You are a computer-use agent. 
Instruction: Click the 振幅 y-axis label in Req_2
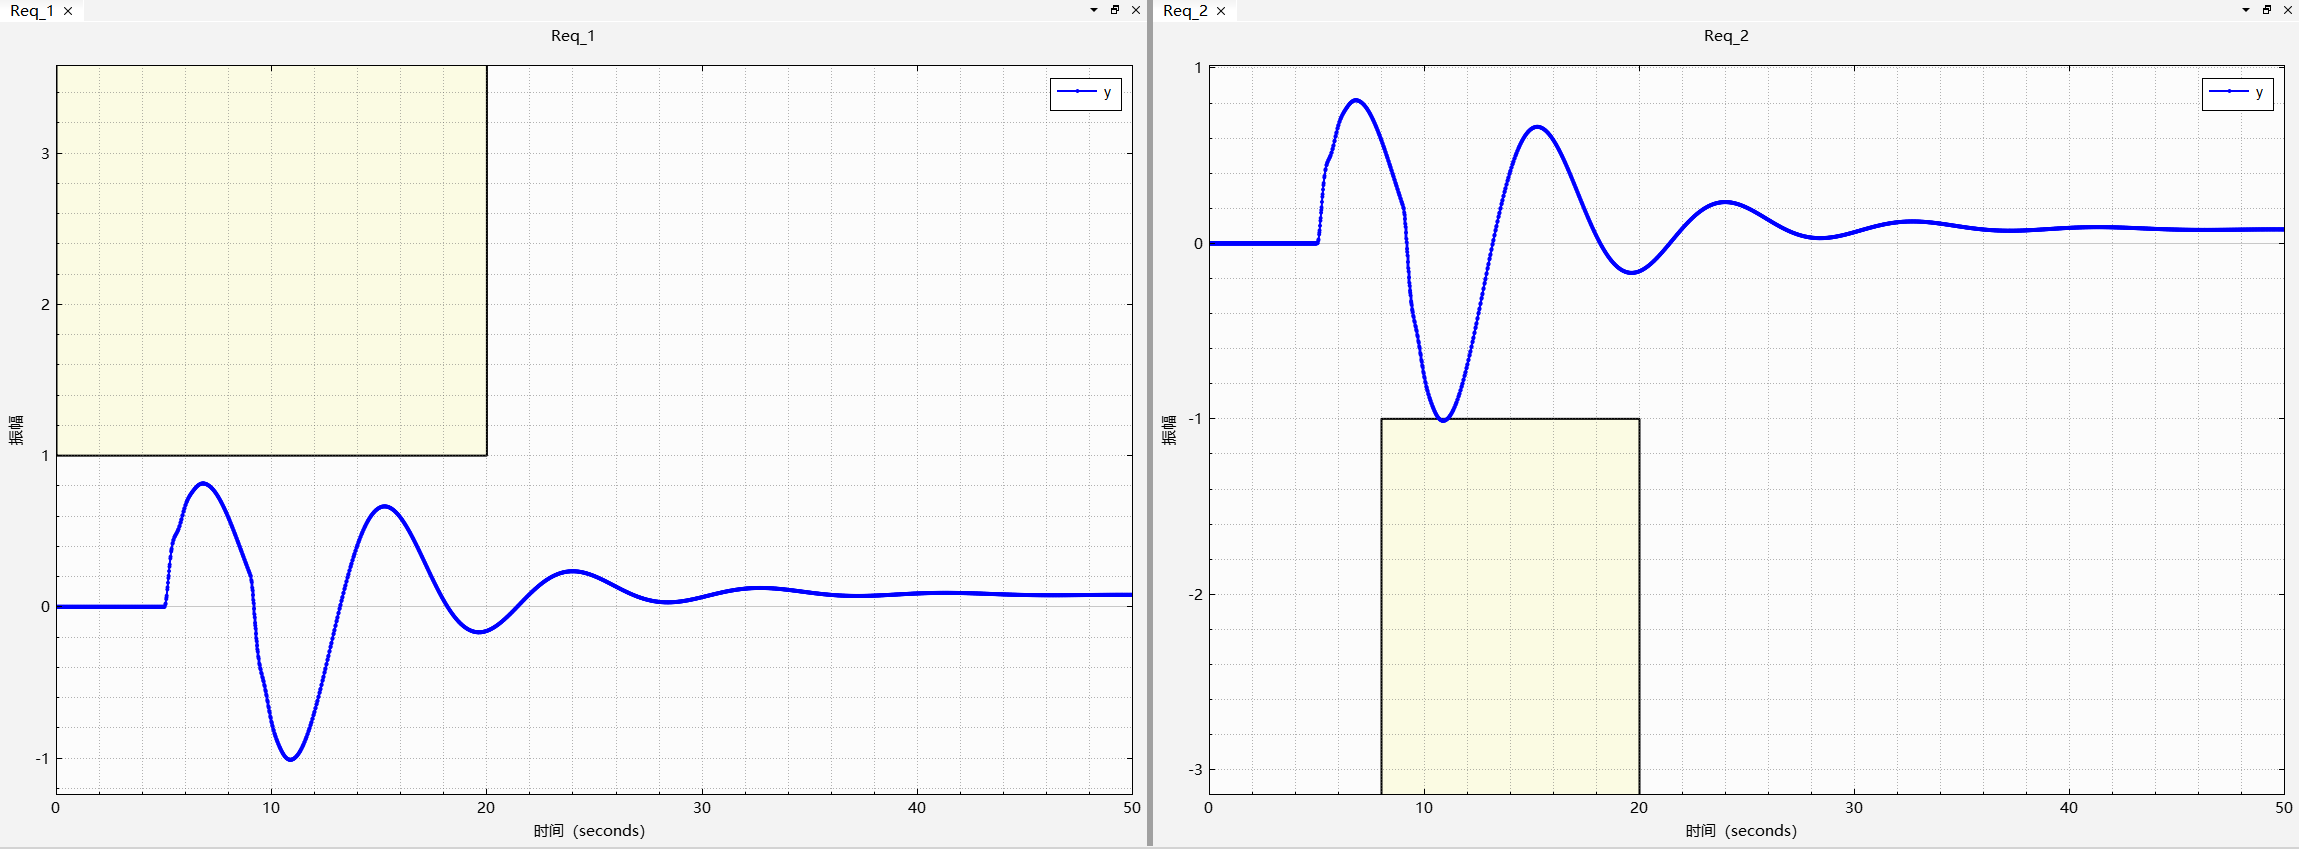[x=1169, y=430]
